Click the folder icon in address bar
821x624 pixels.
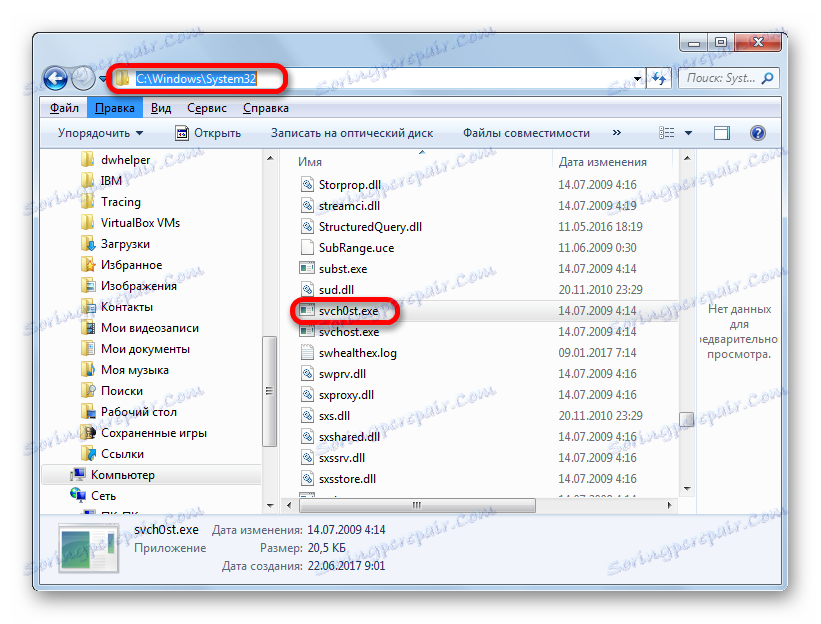tap(123, 79)
